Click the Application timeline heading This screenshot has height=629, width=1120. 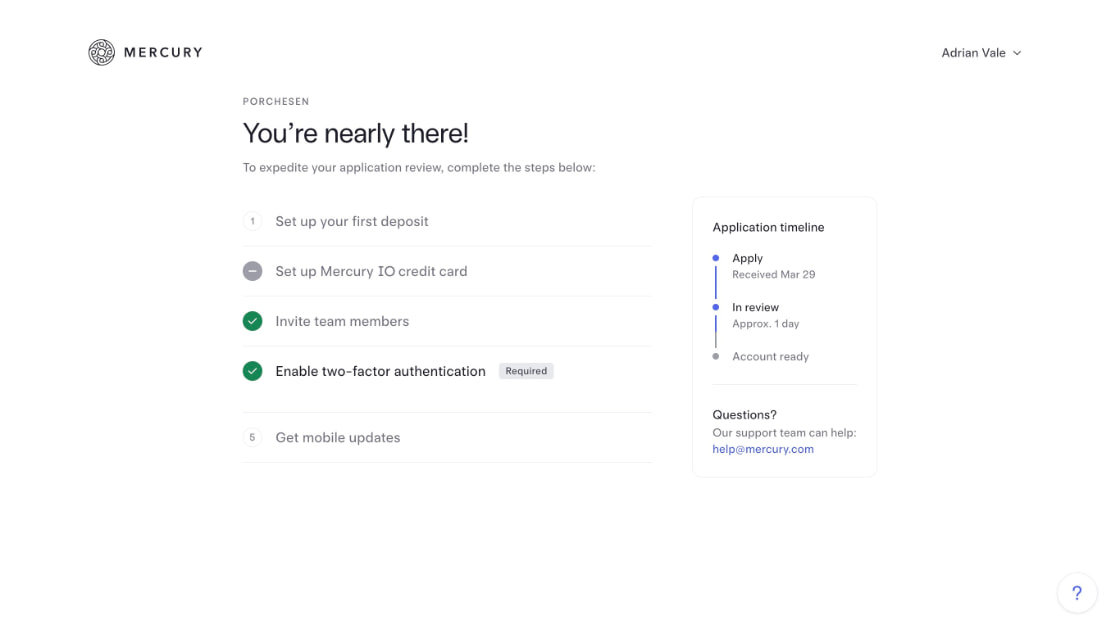[x=768, y=227]
